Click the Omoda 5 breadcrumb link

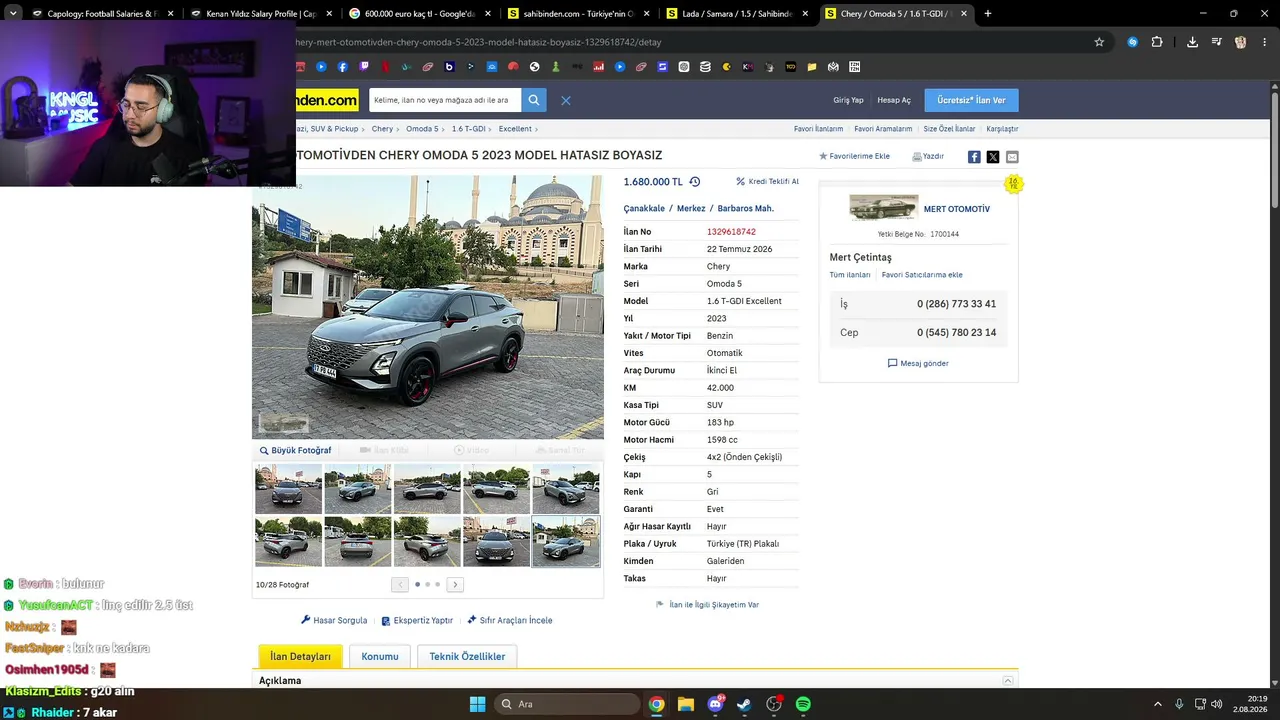[x=422, y=129]
